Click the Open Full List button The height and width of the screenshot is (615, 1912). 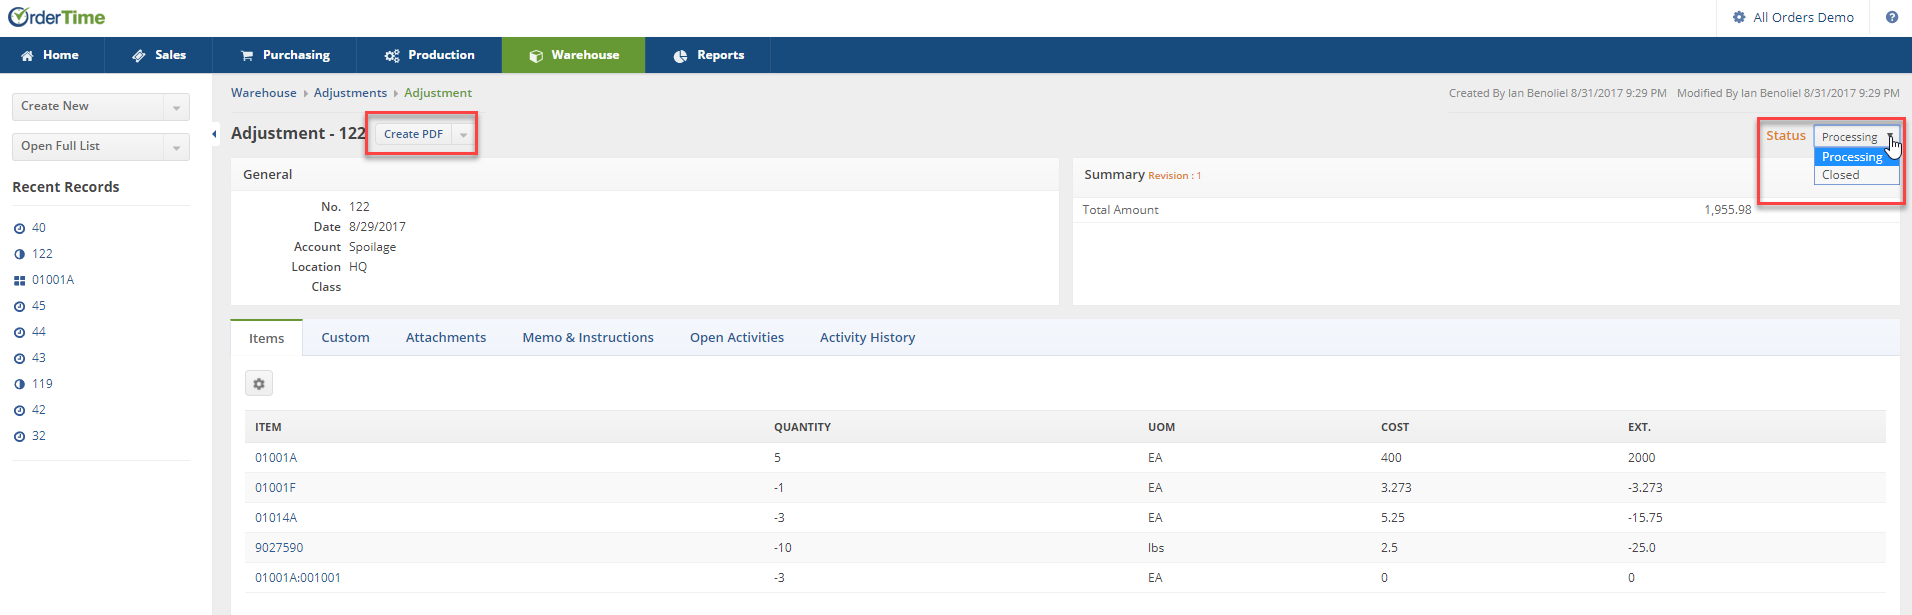tap(88, 147)
